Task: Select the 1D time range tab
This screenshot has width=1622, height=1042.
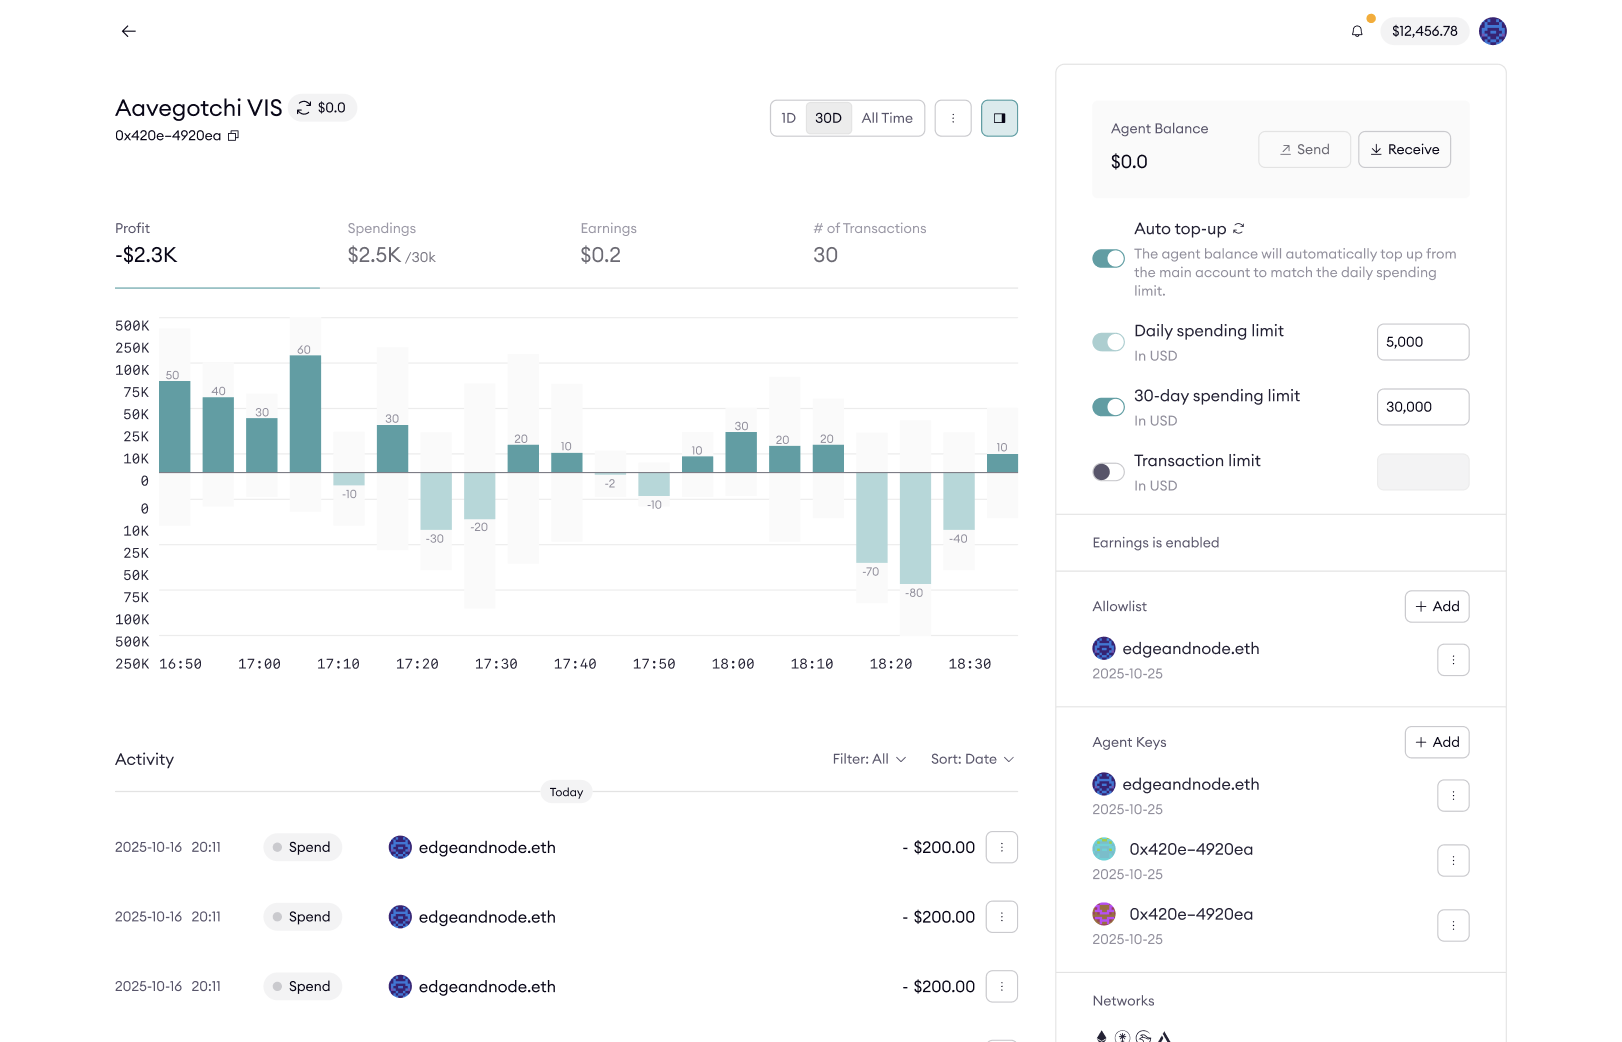Action: point(788,118)
